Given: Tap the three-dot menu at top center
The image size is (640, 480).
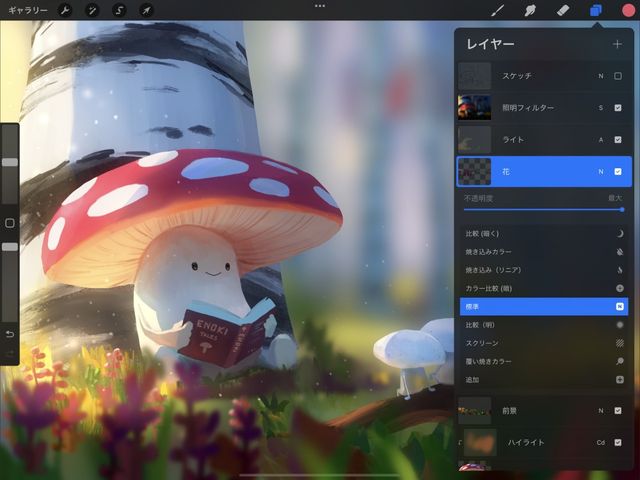Looking at the screenshot, I should (320, 6).
